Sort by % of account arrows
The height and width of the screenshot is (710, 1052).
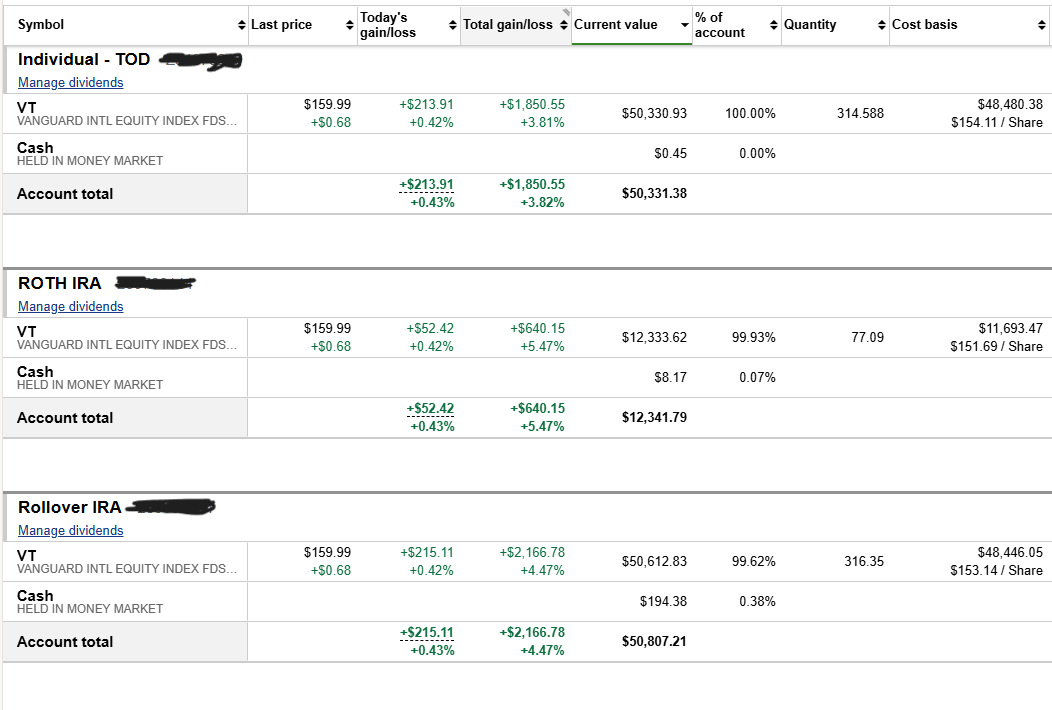click(x=774, y=26)
